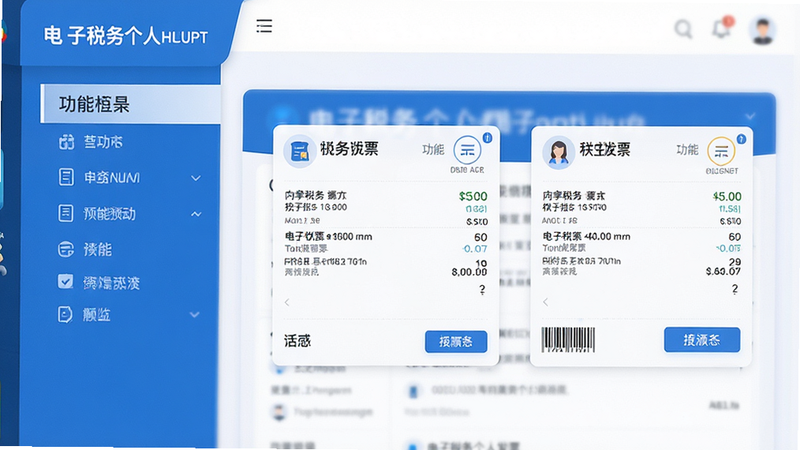The image size is (800, 450).
Task: Expand the last sidebar item chevron
Action: (194, 315)
